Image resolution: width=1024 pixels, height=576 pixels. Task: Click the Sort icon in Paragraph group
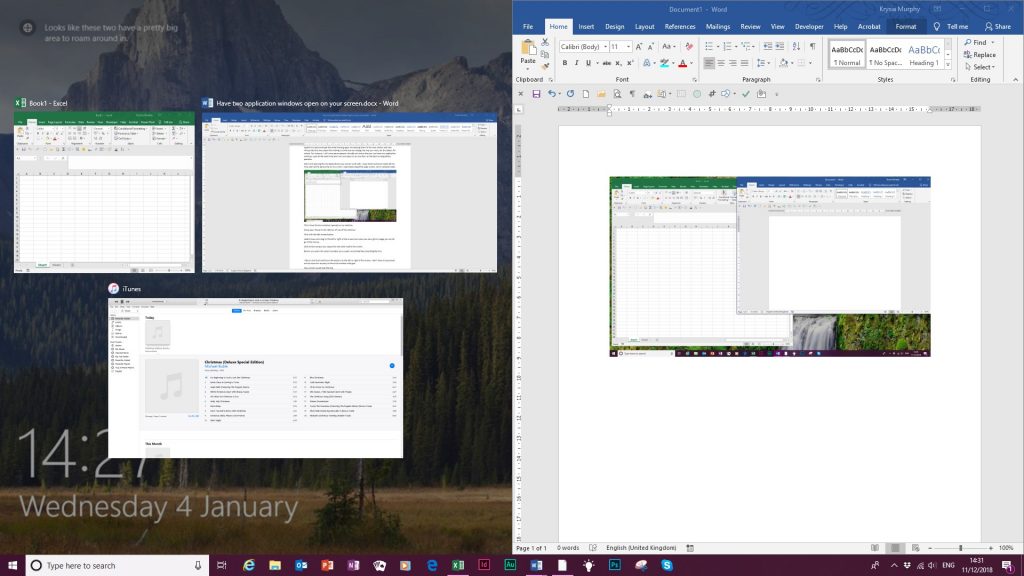tap(797, 45)
